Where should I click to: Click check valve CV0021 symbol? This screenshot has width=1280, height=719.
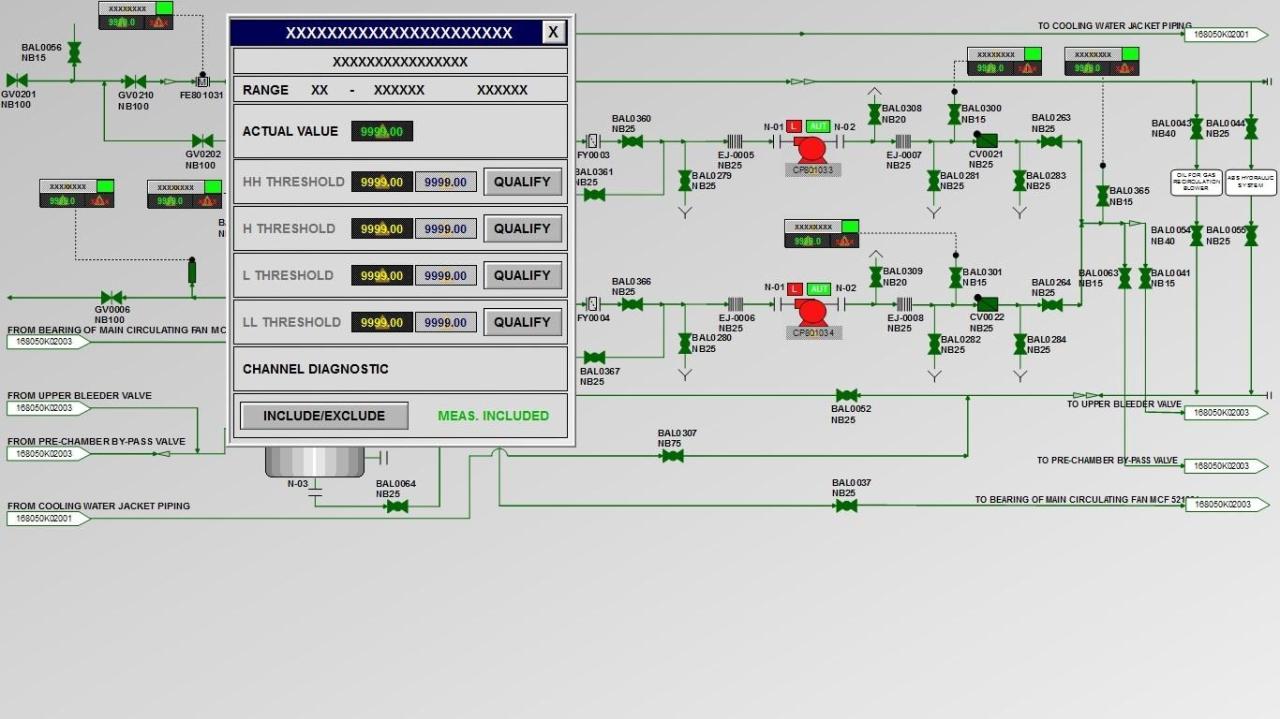point(985,141)
